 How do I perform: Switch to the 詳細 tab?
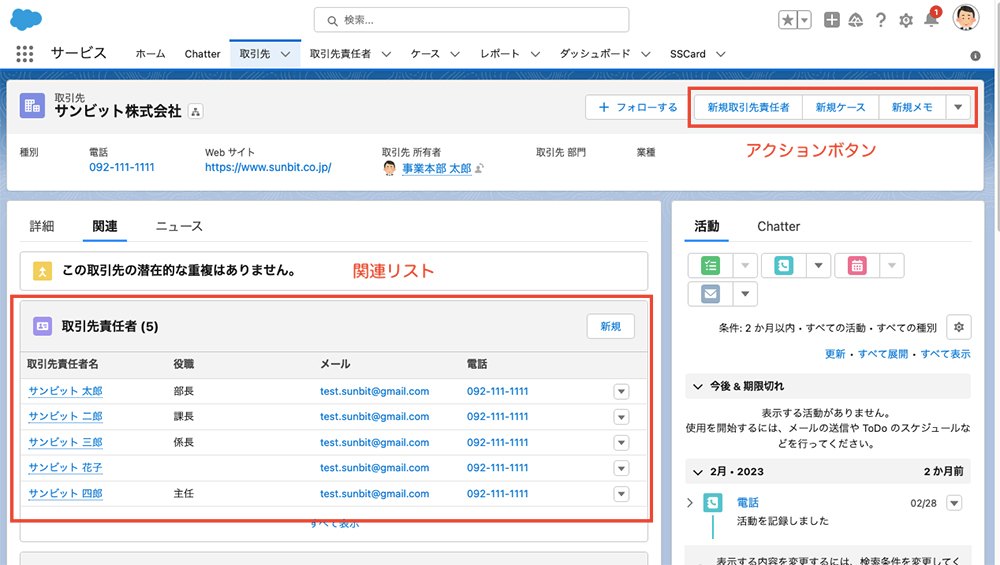(41, 226)
